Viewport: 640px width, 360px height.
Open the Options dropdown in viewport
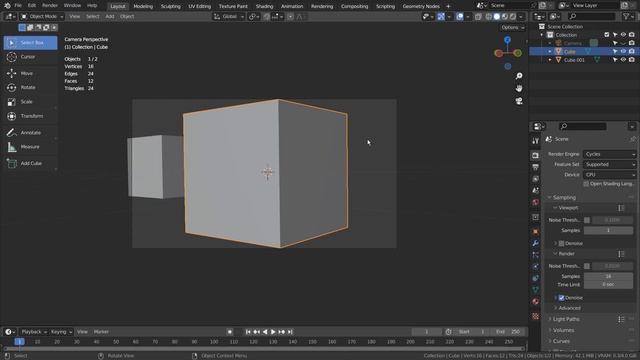point(512,28)
